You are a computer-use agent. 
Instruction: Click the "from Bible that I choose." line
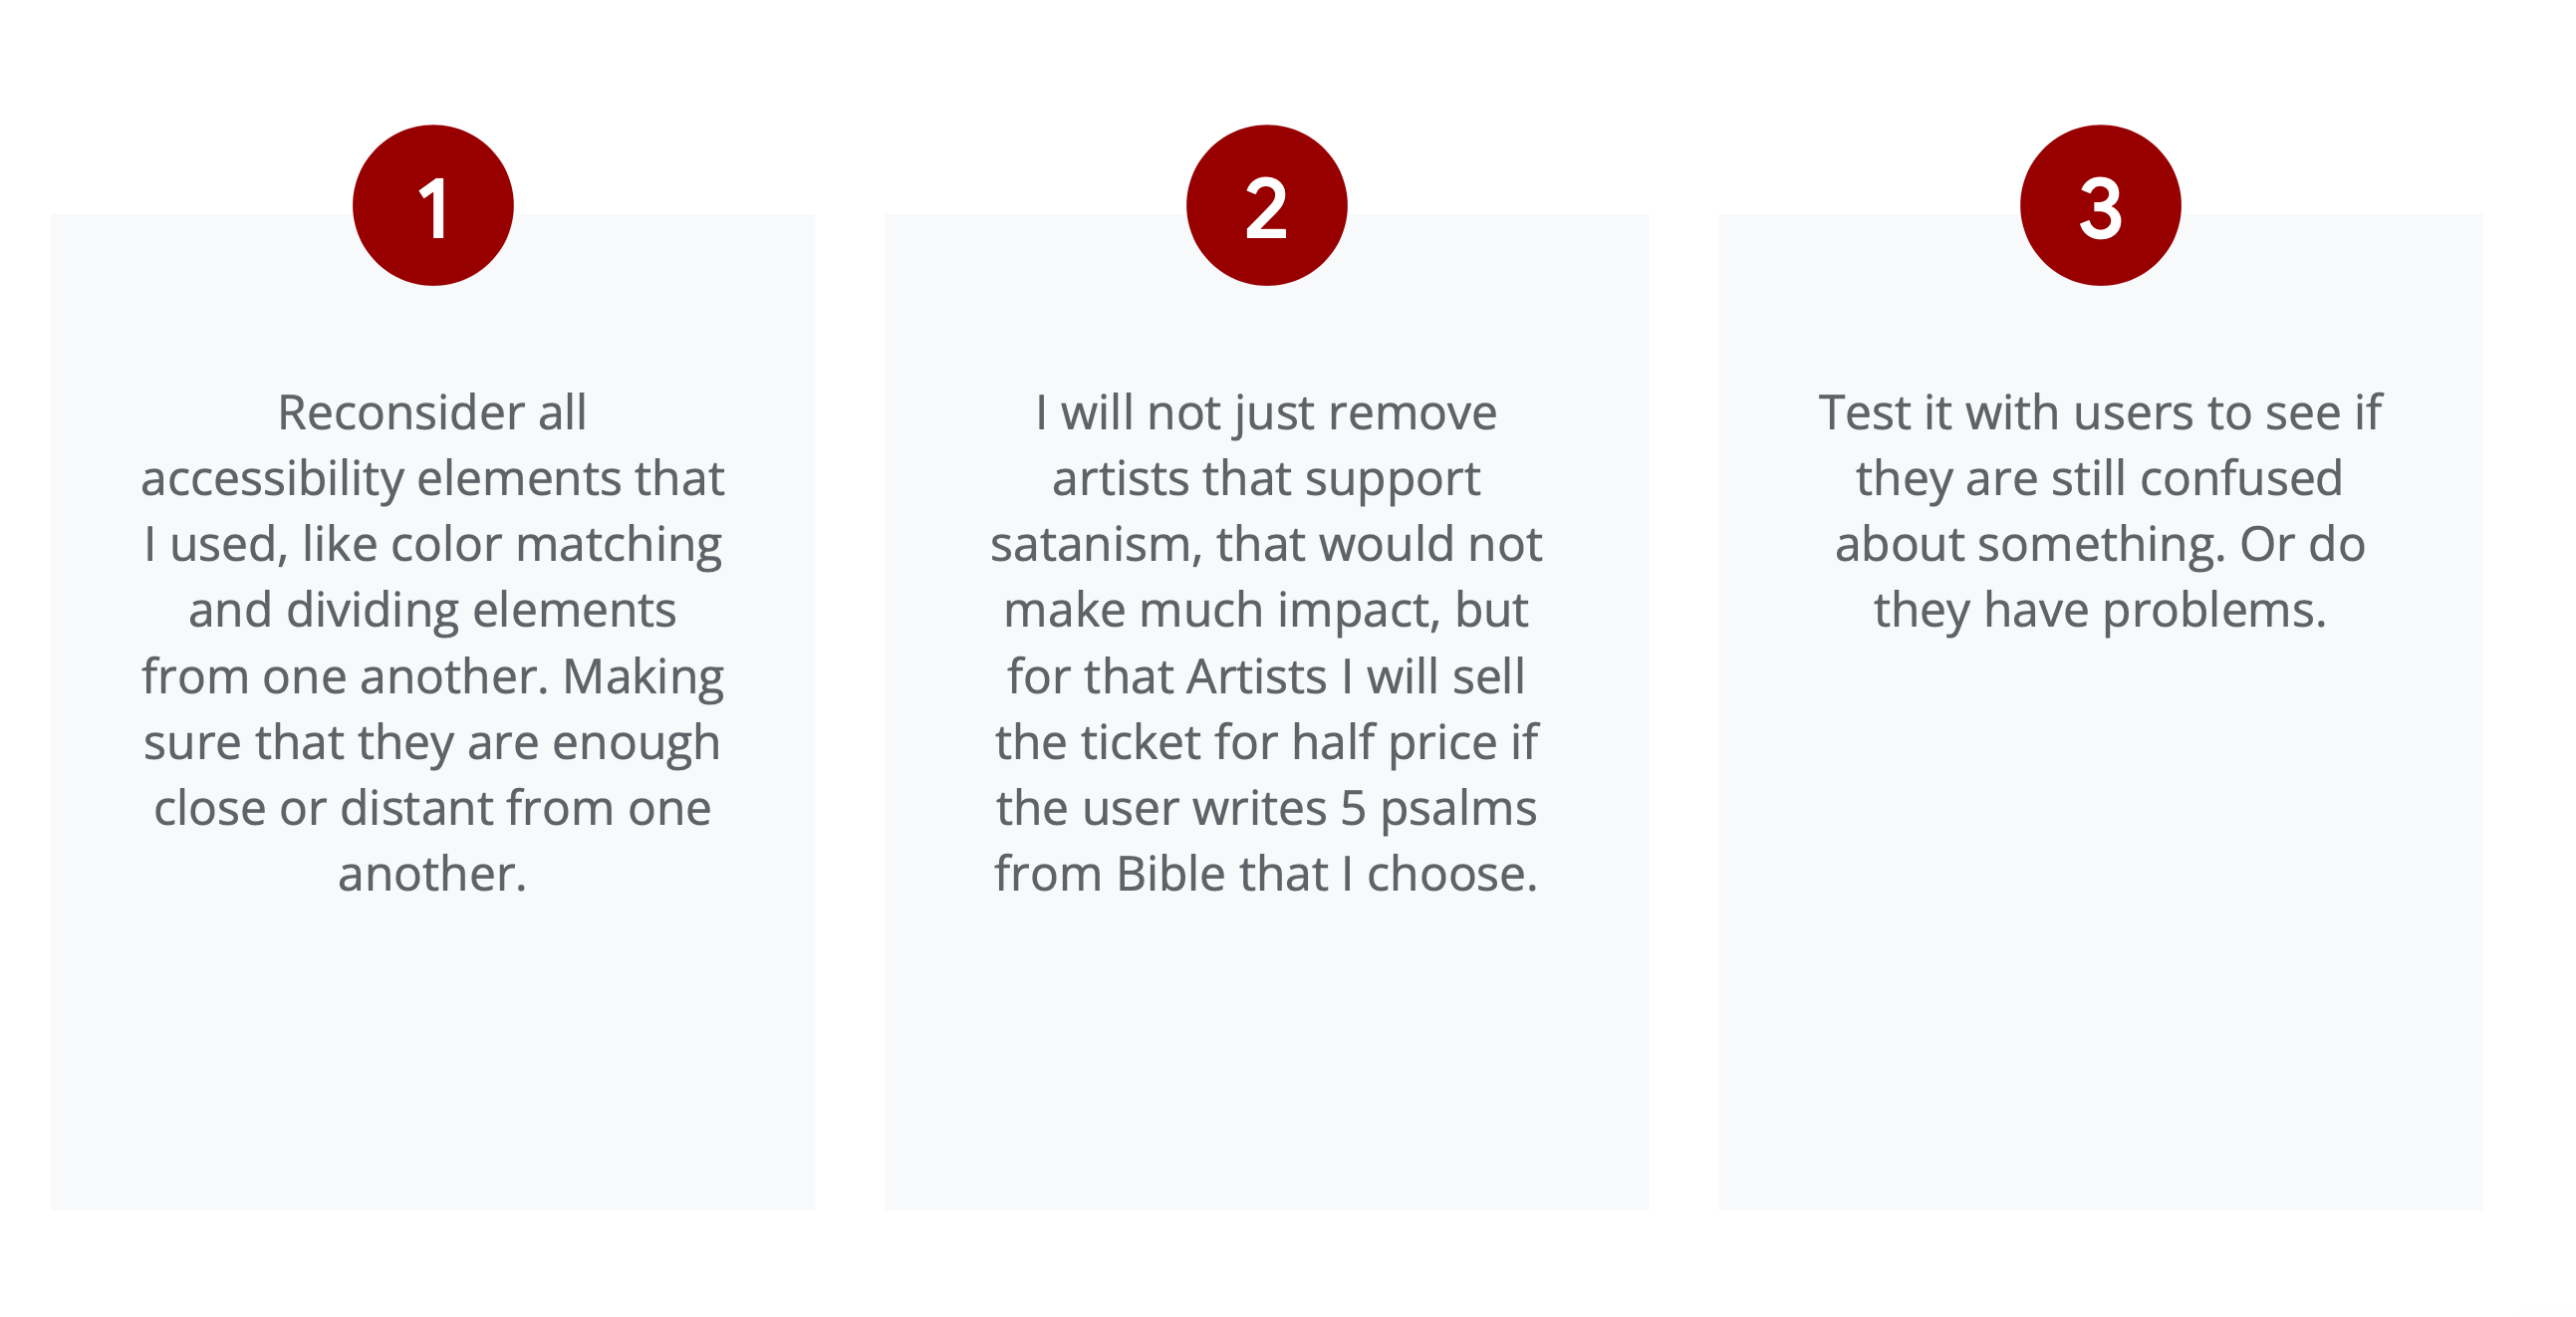coord(1266,874)
